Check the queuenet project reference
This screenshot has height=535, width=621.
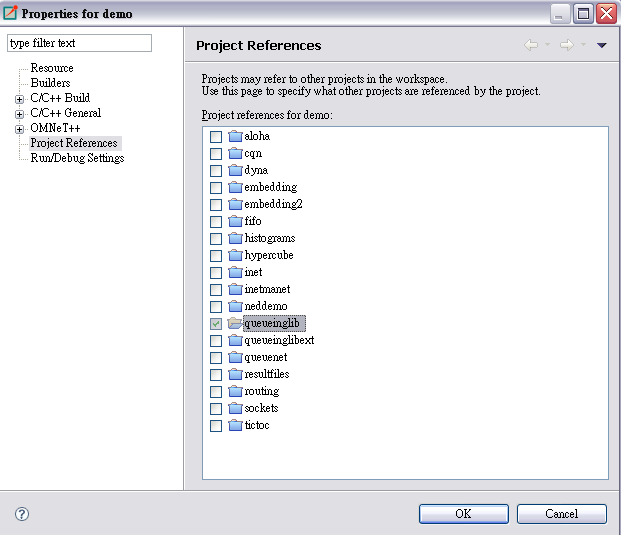coord(216,357)
